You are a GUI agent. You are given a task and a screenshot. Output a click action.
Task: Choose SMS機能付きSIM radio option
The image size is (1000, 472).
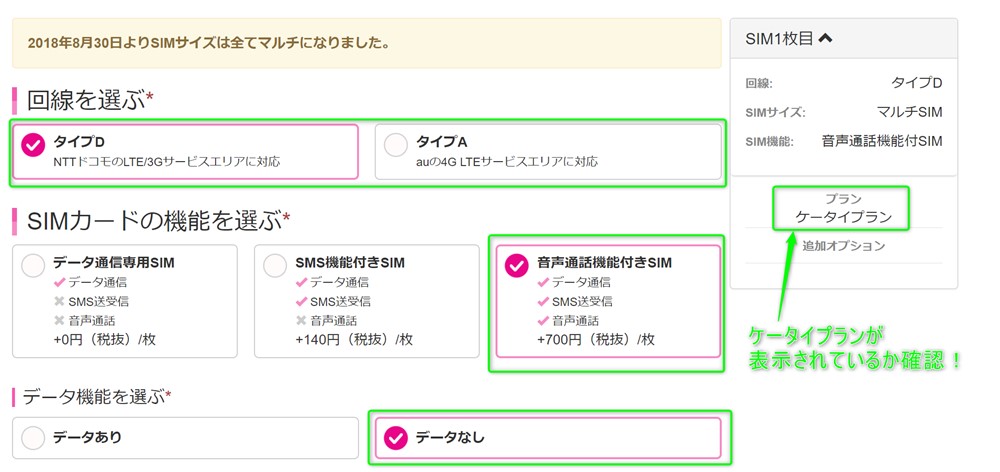point(275,265)
